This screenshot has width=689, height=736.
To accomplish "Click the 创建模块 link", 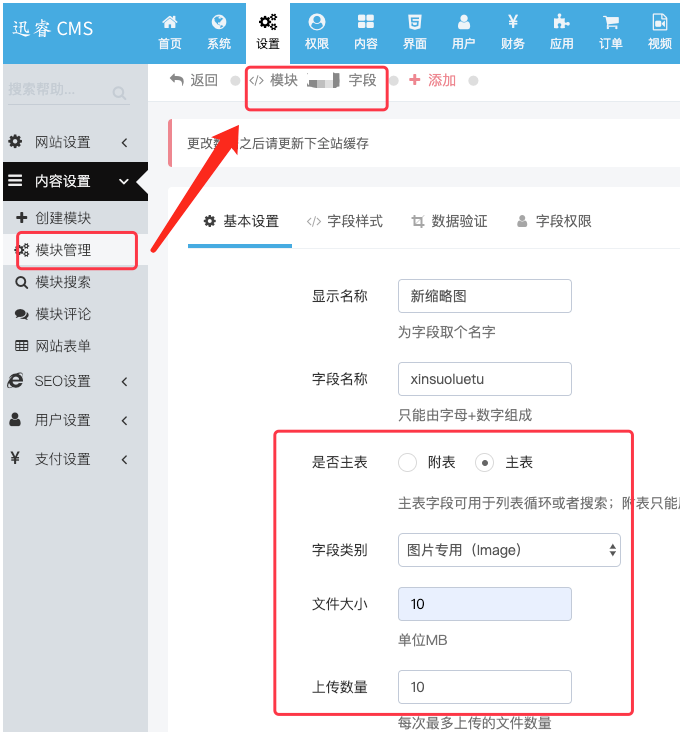I will (63, 218).
